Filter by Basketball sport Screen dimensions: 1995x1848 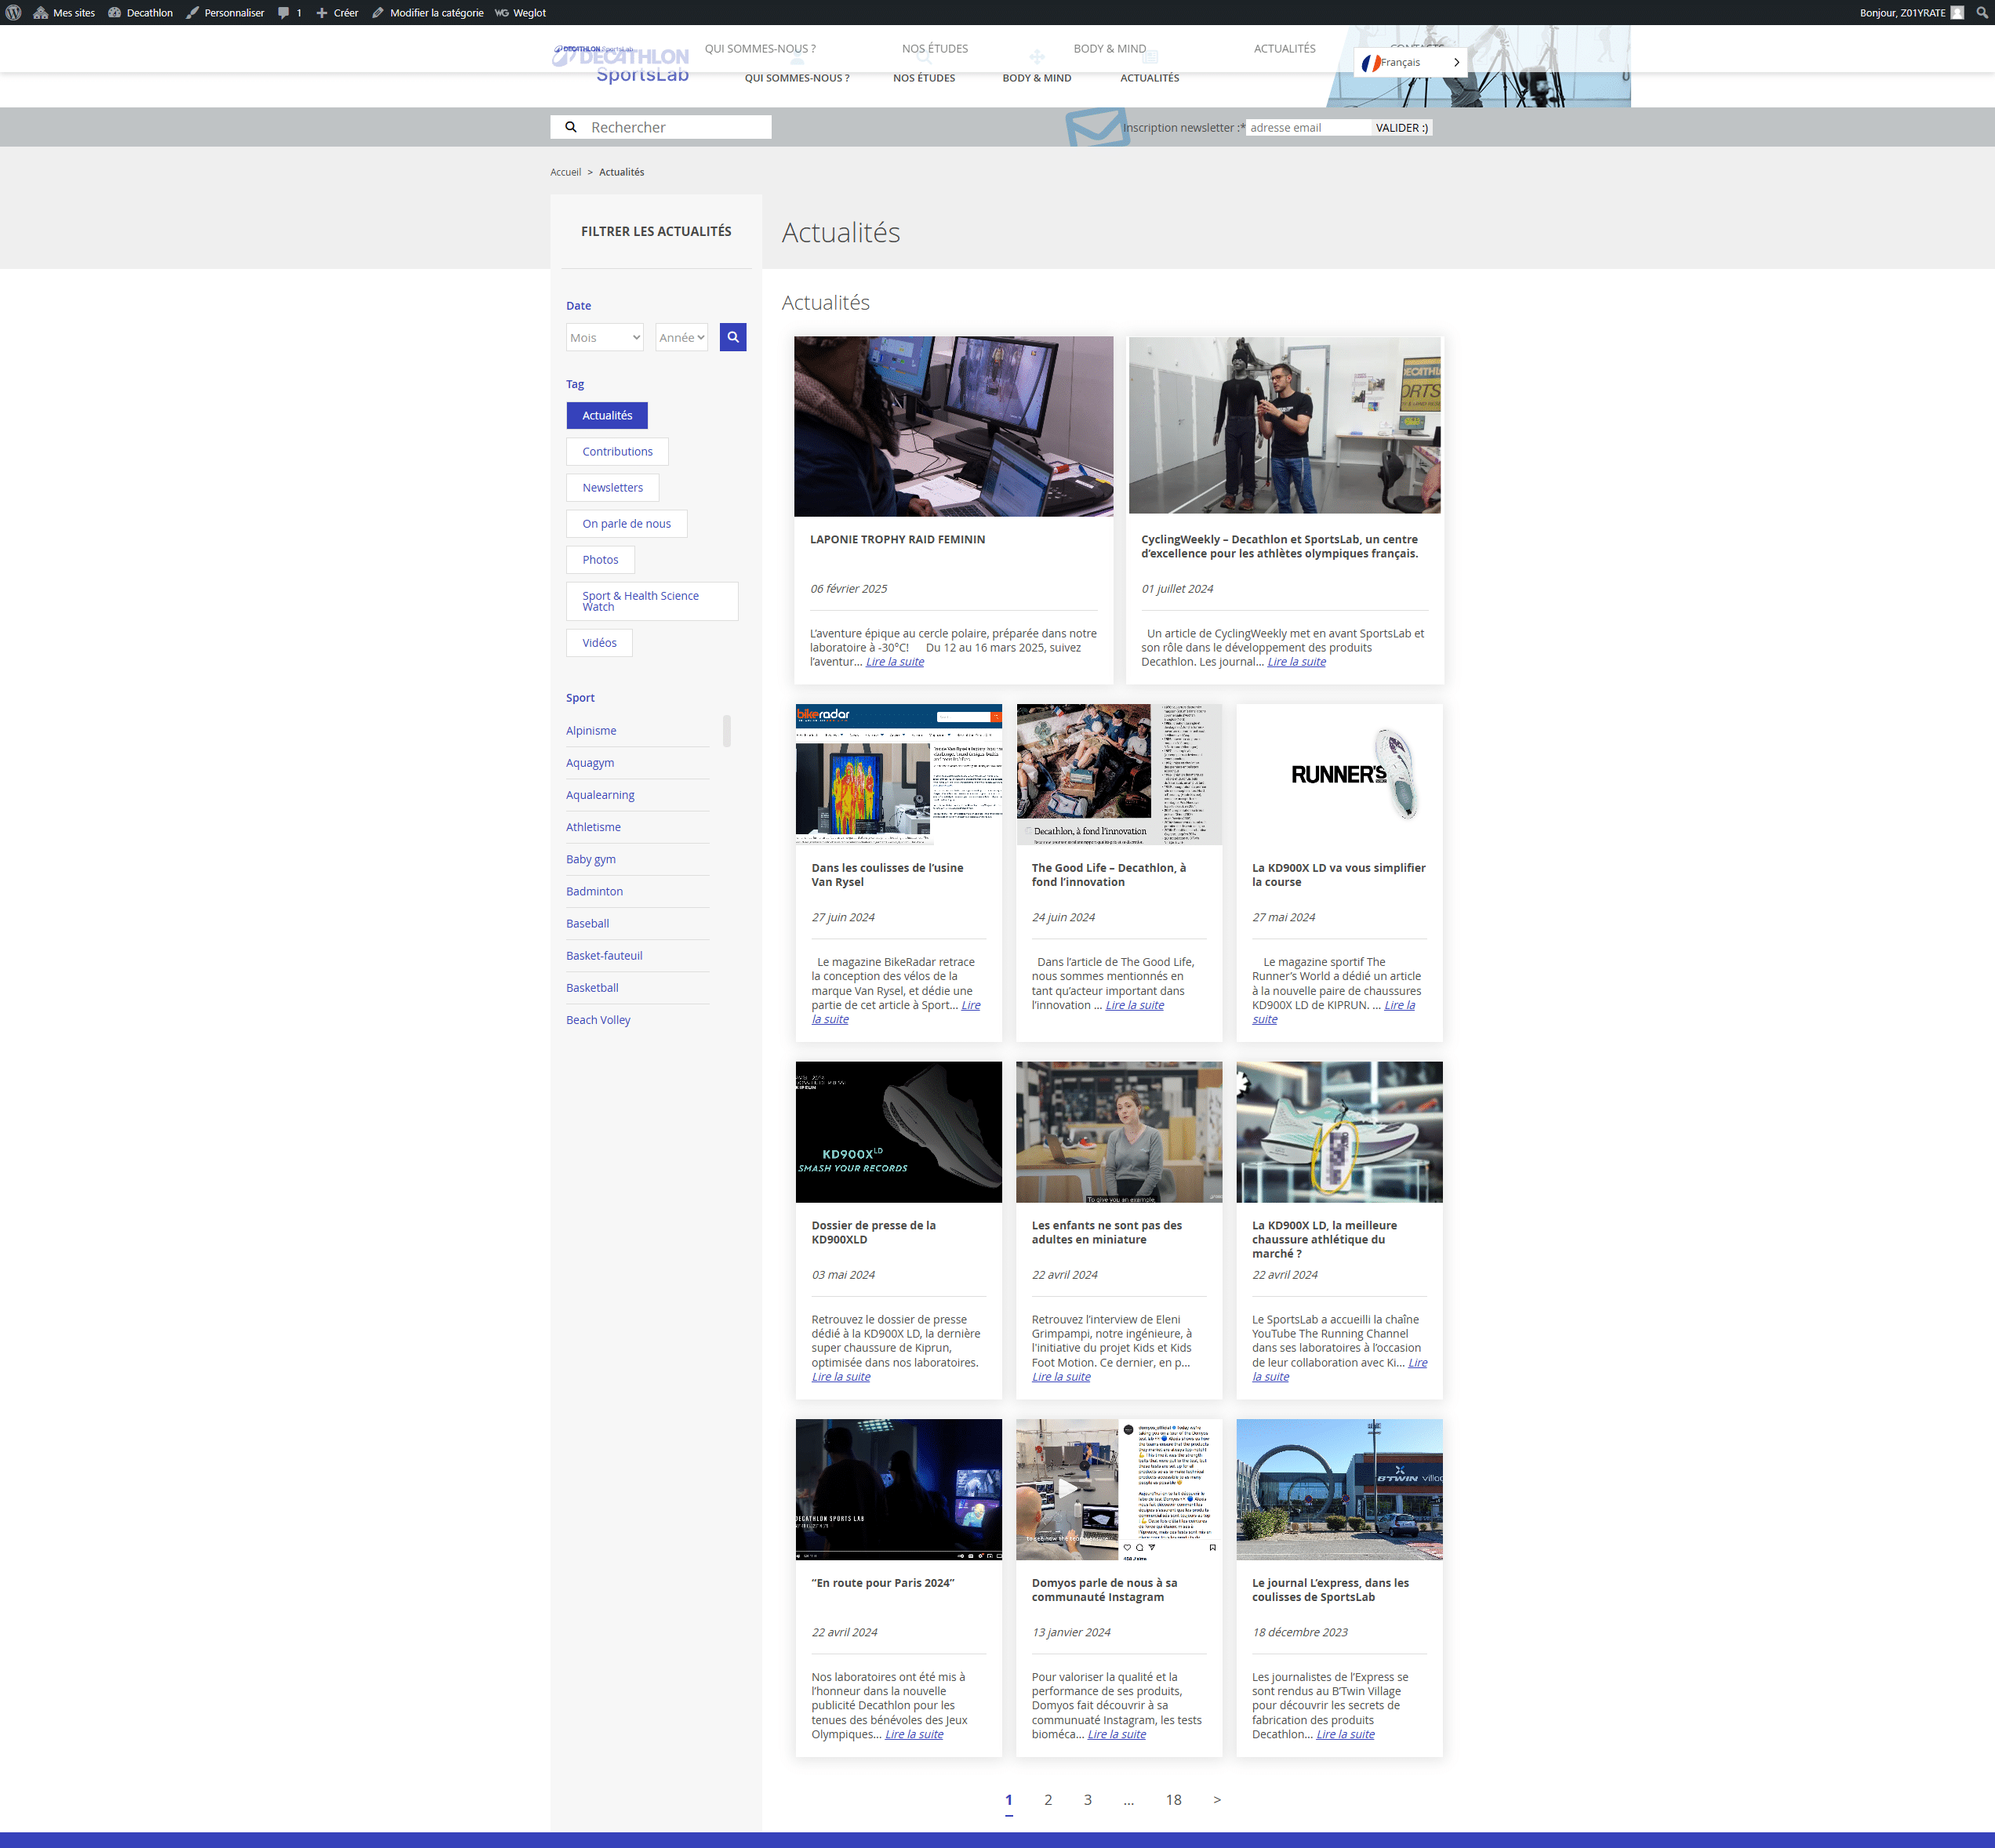click(592, 987)
